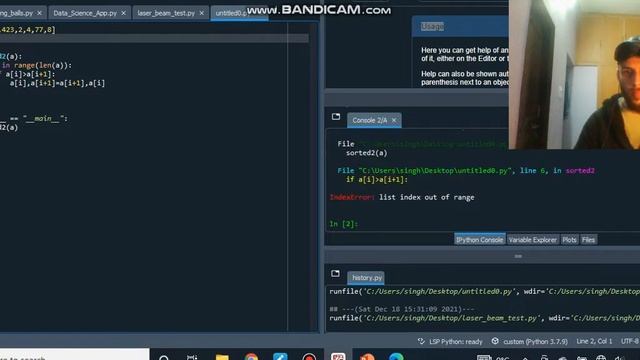This screenshot has height=360, width=640.
Task: Switch to the IPython Console pane tab
Action: pos(480,240)
